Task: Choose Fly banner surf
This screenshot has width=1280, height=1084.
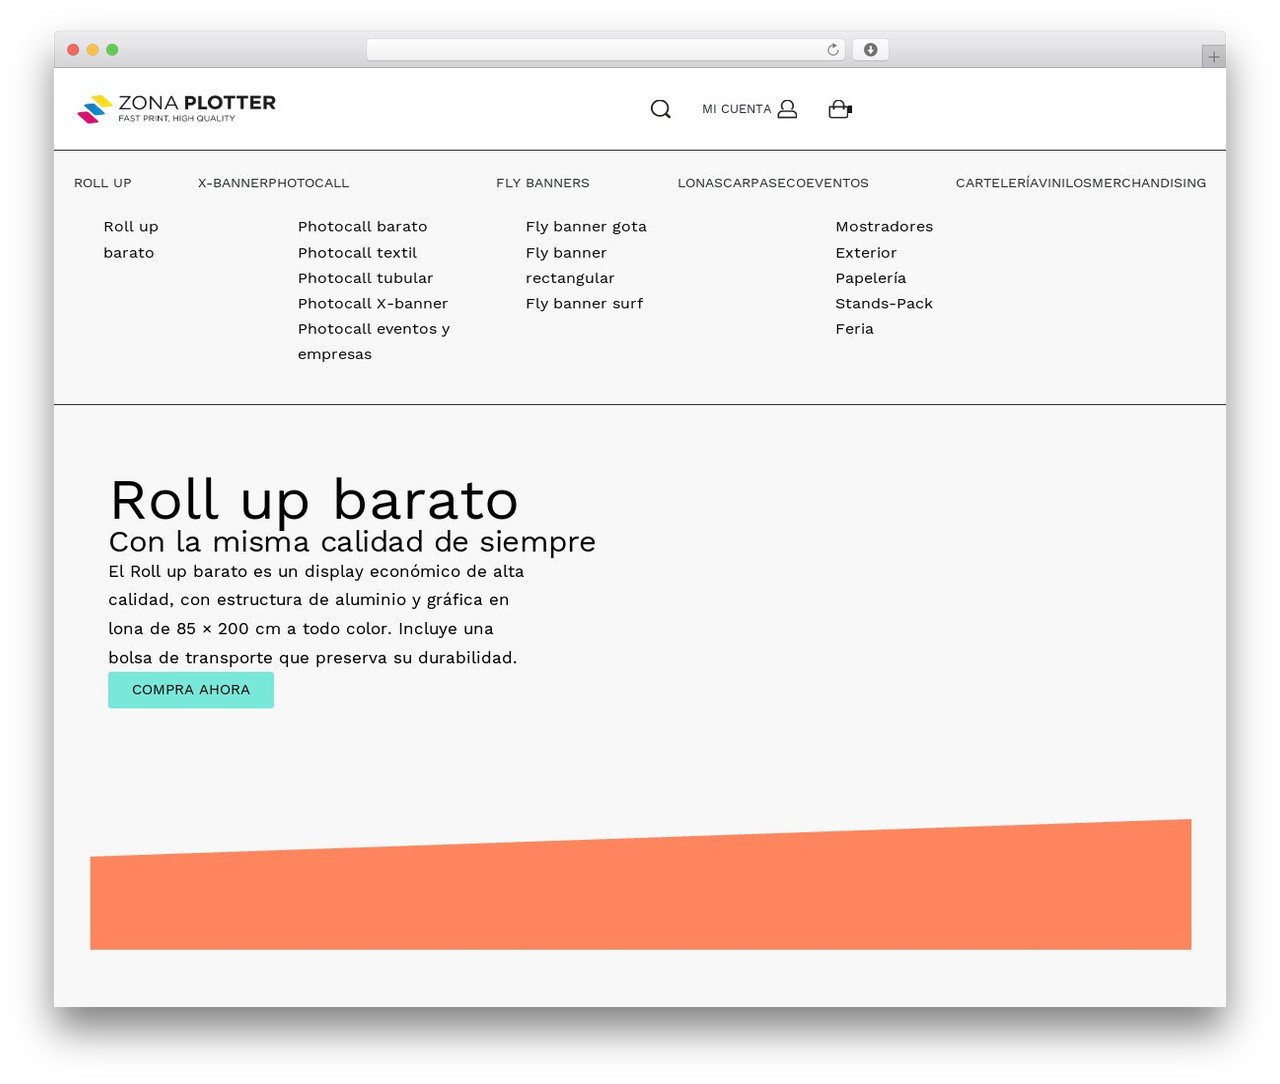Action: 584,303
